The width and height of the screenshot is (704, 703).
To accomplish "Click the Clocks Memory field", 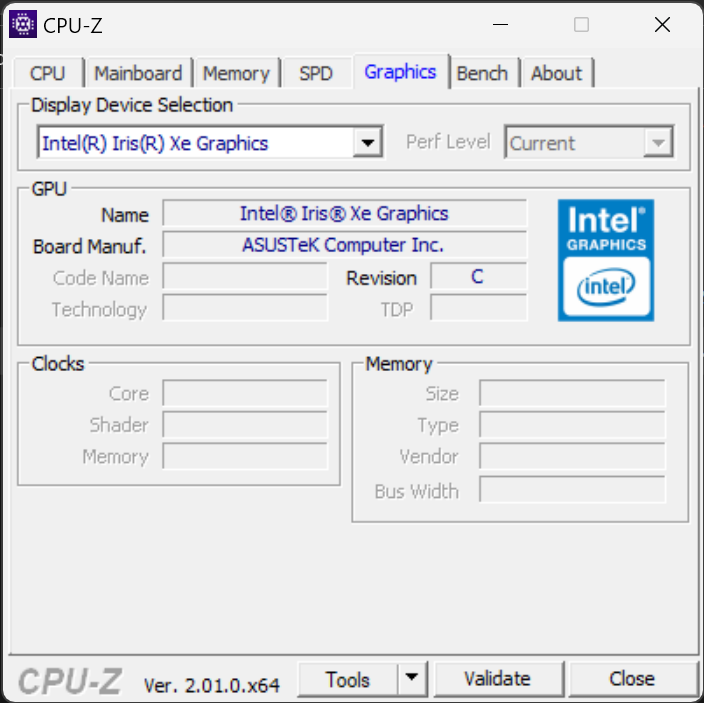I will pos(245,456).
